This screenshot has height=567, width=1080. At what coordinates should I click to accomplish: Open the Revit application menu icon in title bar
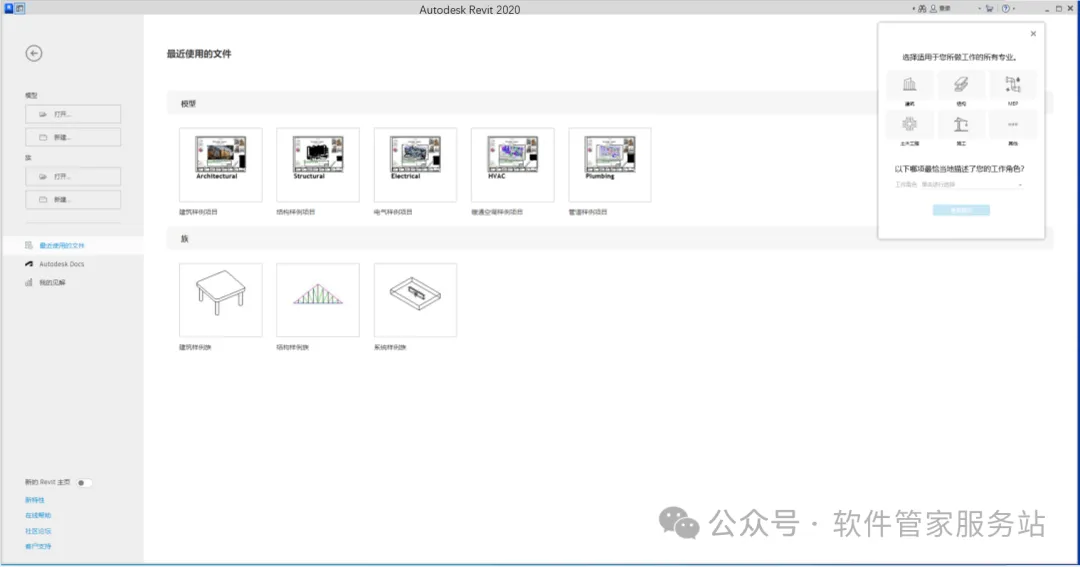point(9,8)
